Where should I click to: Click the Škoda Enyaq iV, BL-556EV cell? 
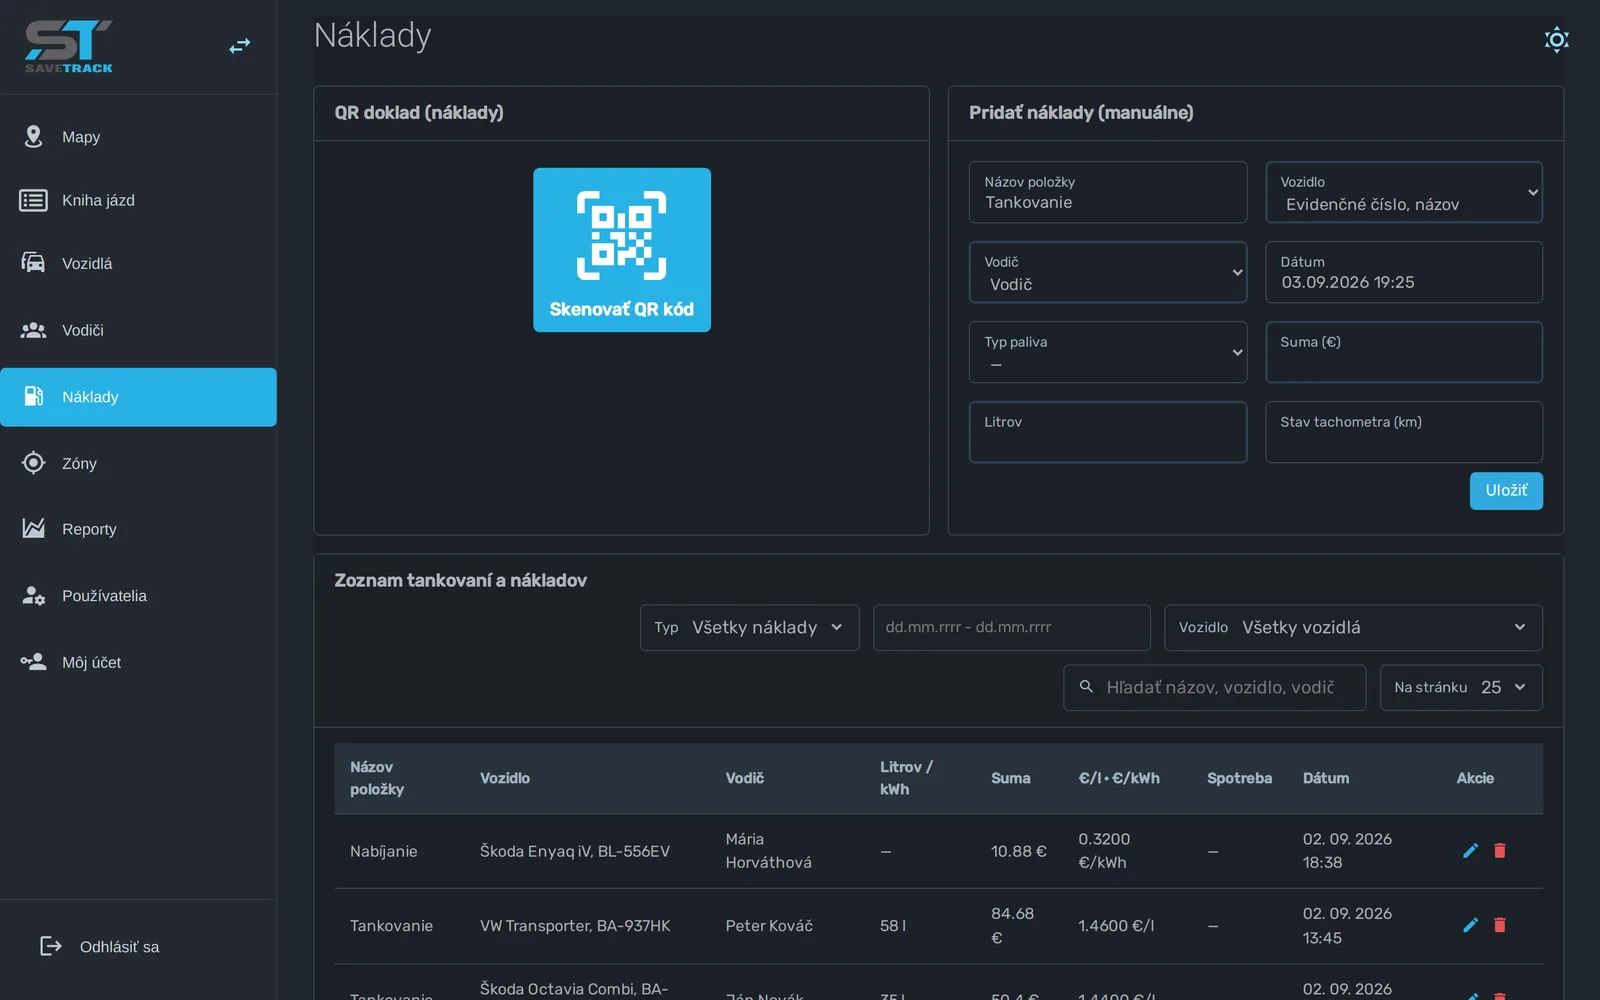click(x=575, y=851)
